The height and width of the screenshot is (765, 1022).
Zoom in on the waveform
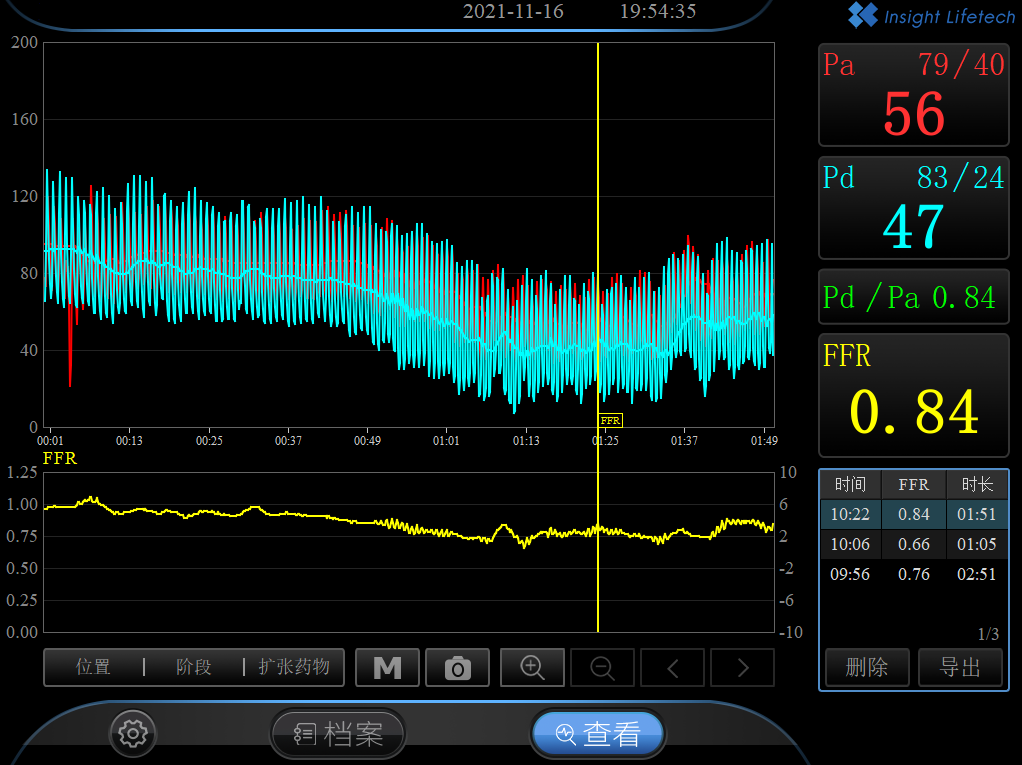[532, 668]
